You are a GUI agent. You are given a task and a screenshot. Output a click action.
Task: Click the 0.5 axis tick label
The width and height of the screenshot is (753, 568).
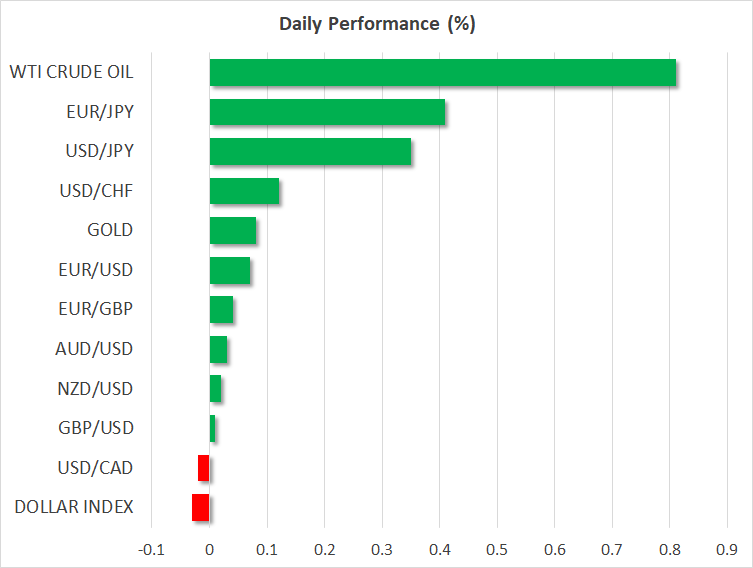coord(497,550)
